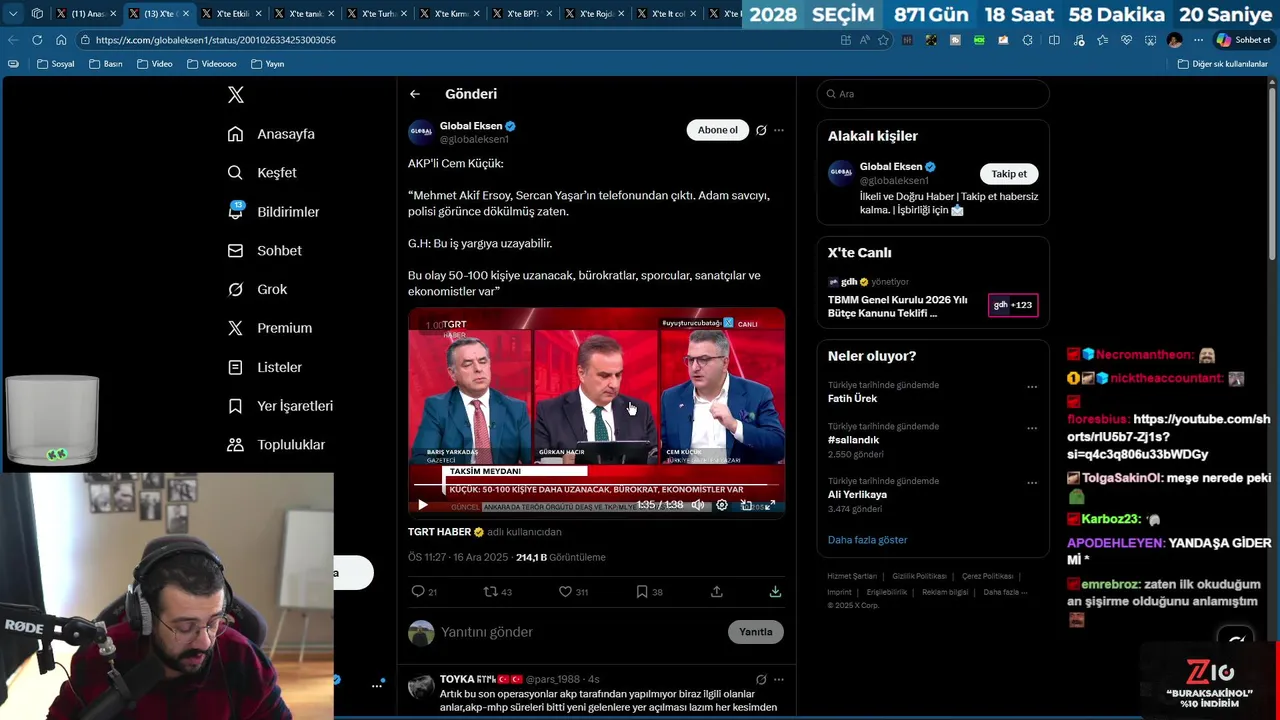Screen dimensions: 1280x720
Task: Open sidebar account more options
Action: (377, 685)
